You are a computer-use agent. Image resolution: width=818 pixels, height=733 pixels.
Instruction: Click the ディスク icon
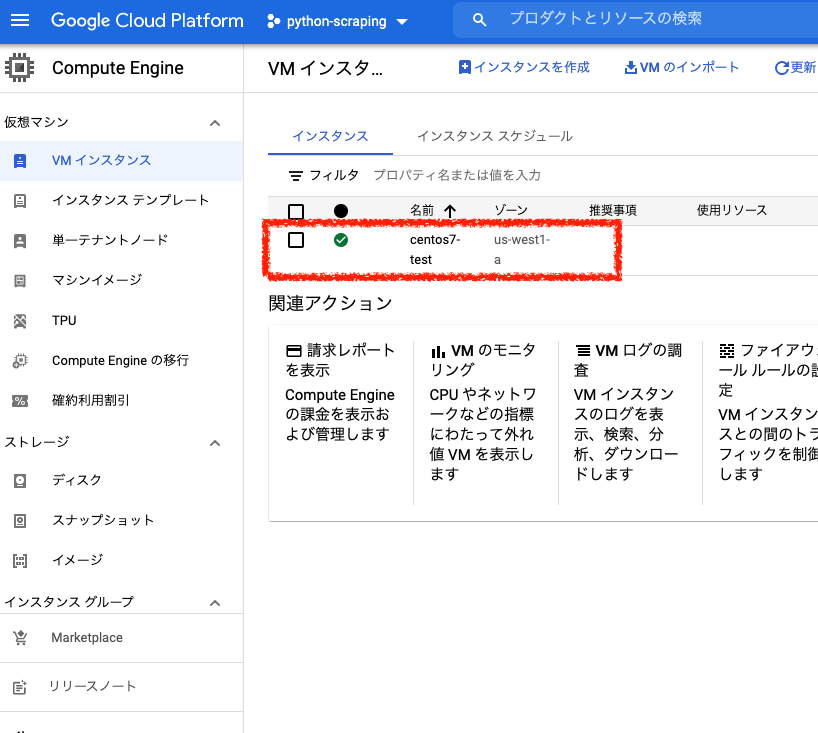coord(20,481)
